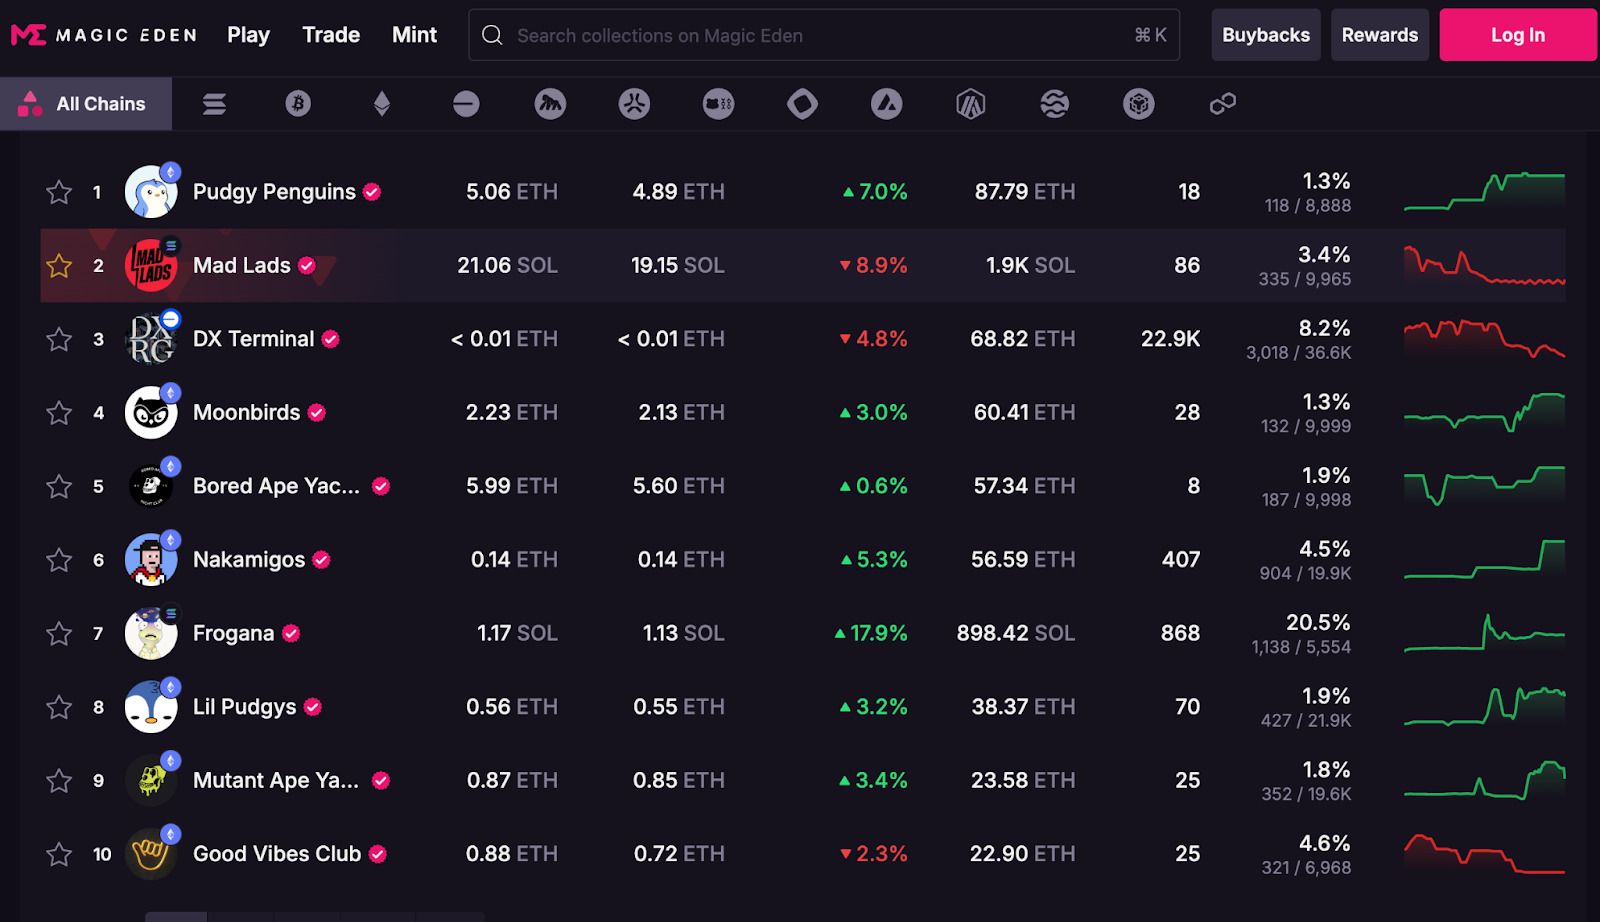Toggle the Mad Lads favorite star
Viewport: 1600px width, 922px height.
(59, 266)
